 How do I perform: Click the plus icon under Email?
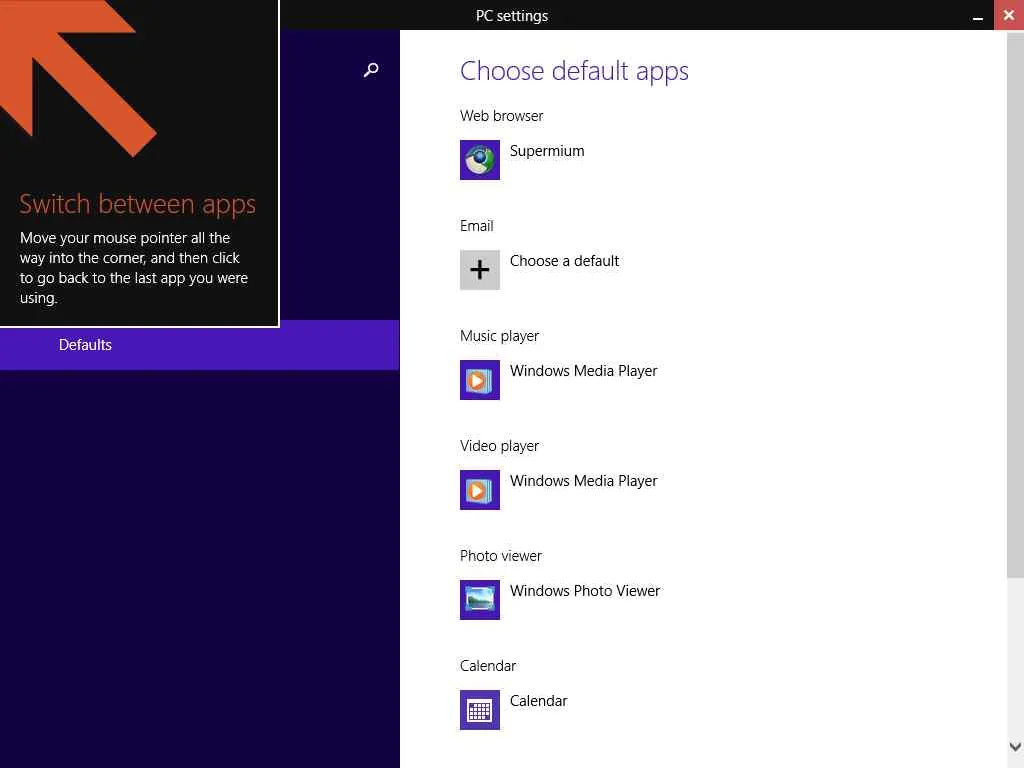pos(479,270)
